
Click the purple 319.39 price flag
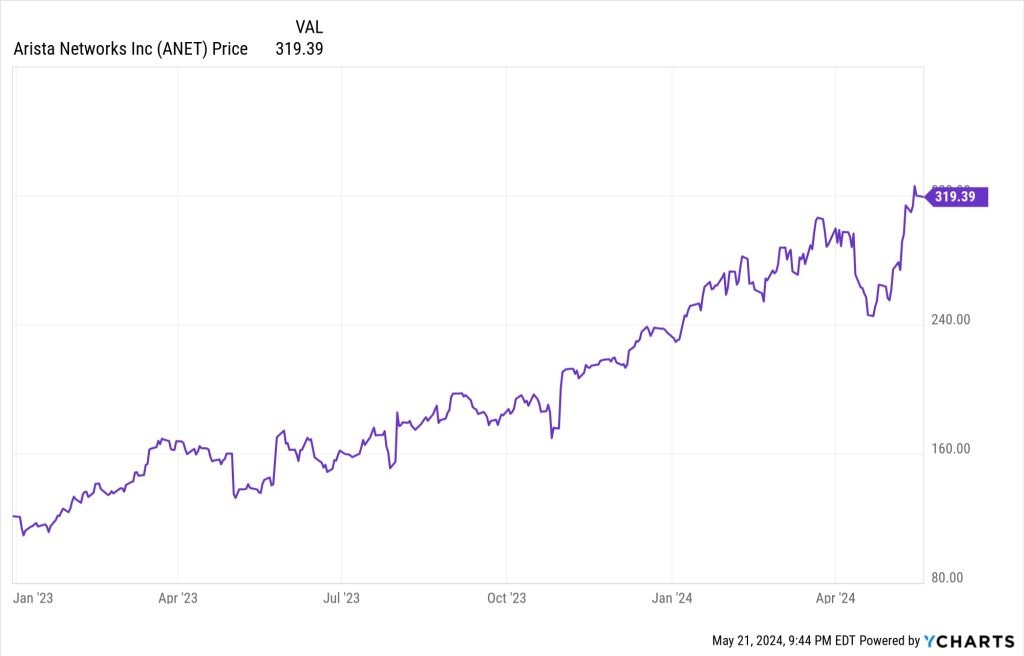[958, 197]
